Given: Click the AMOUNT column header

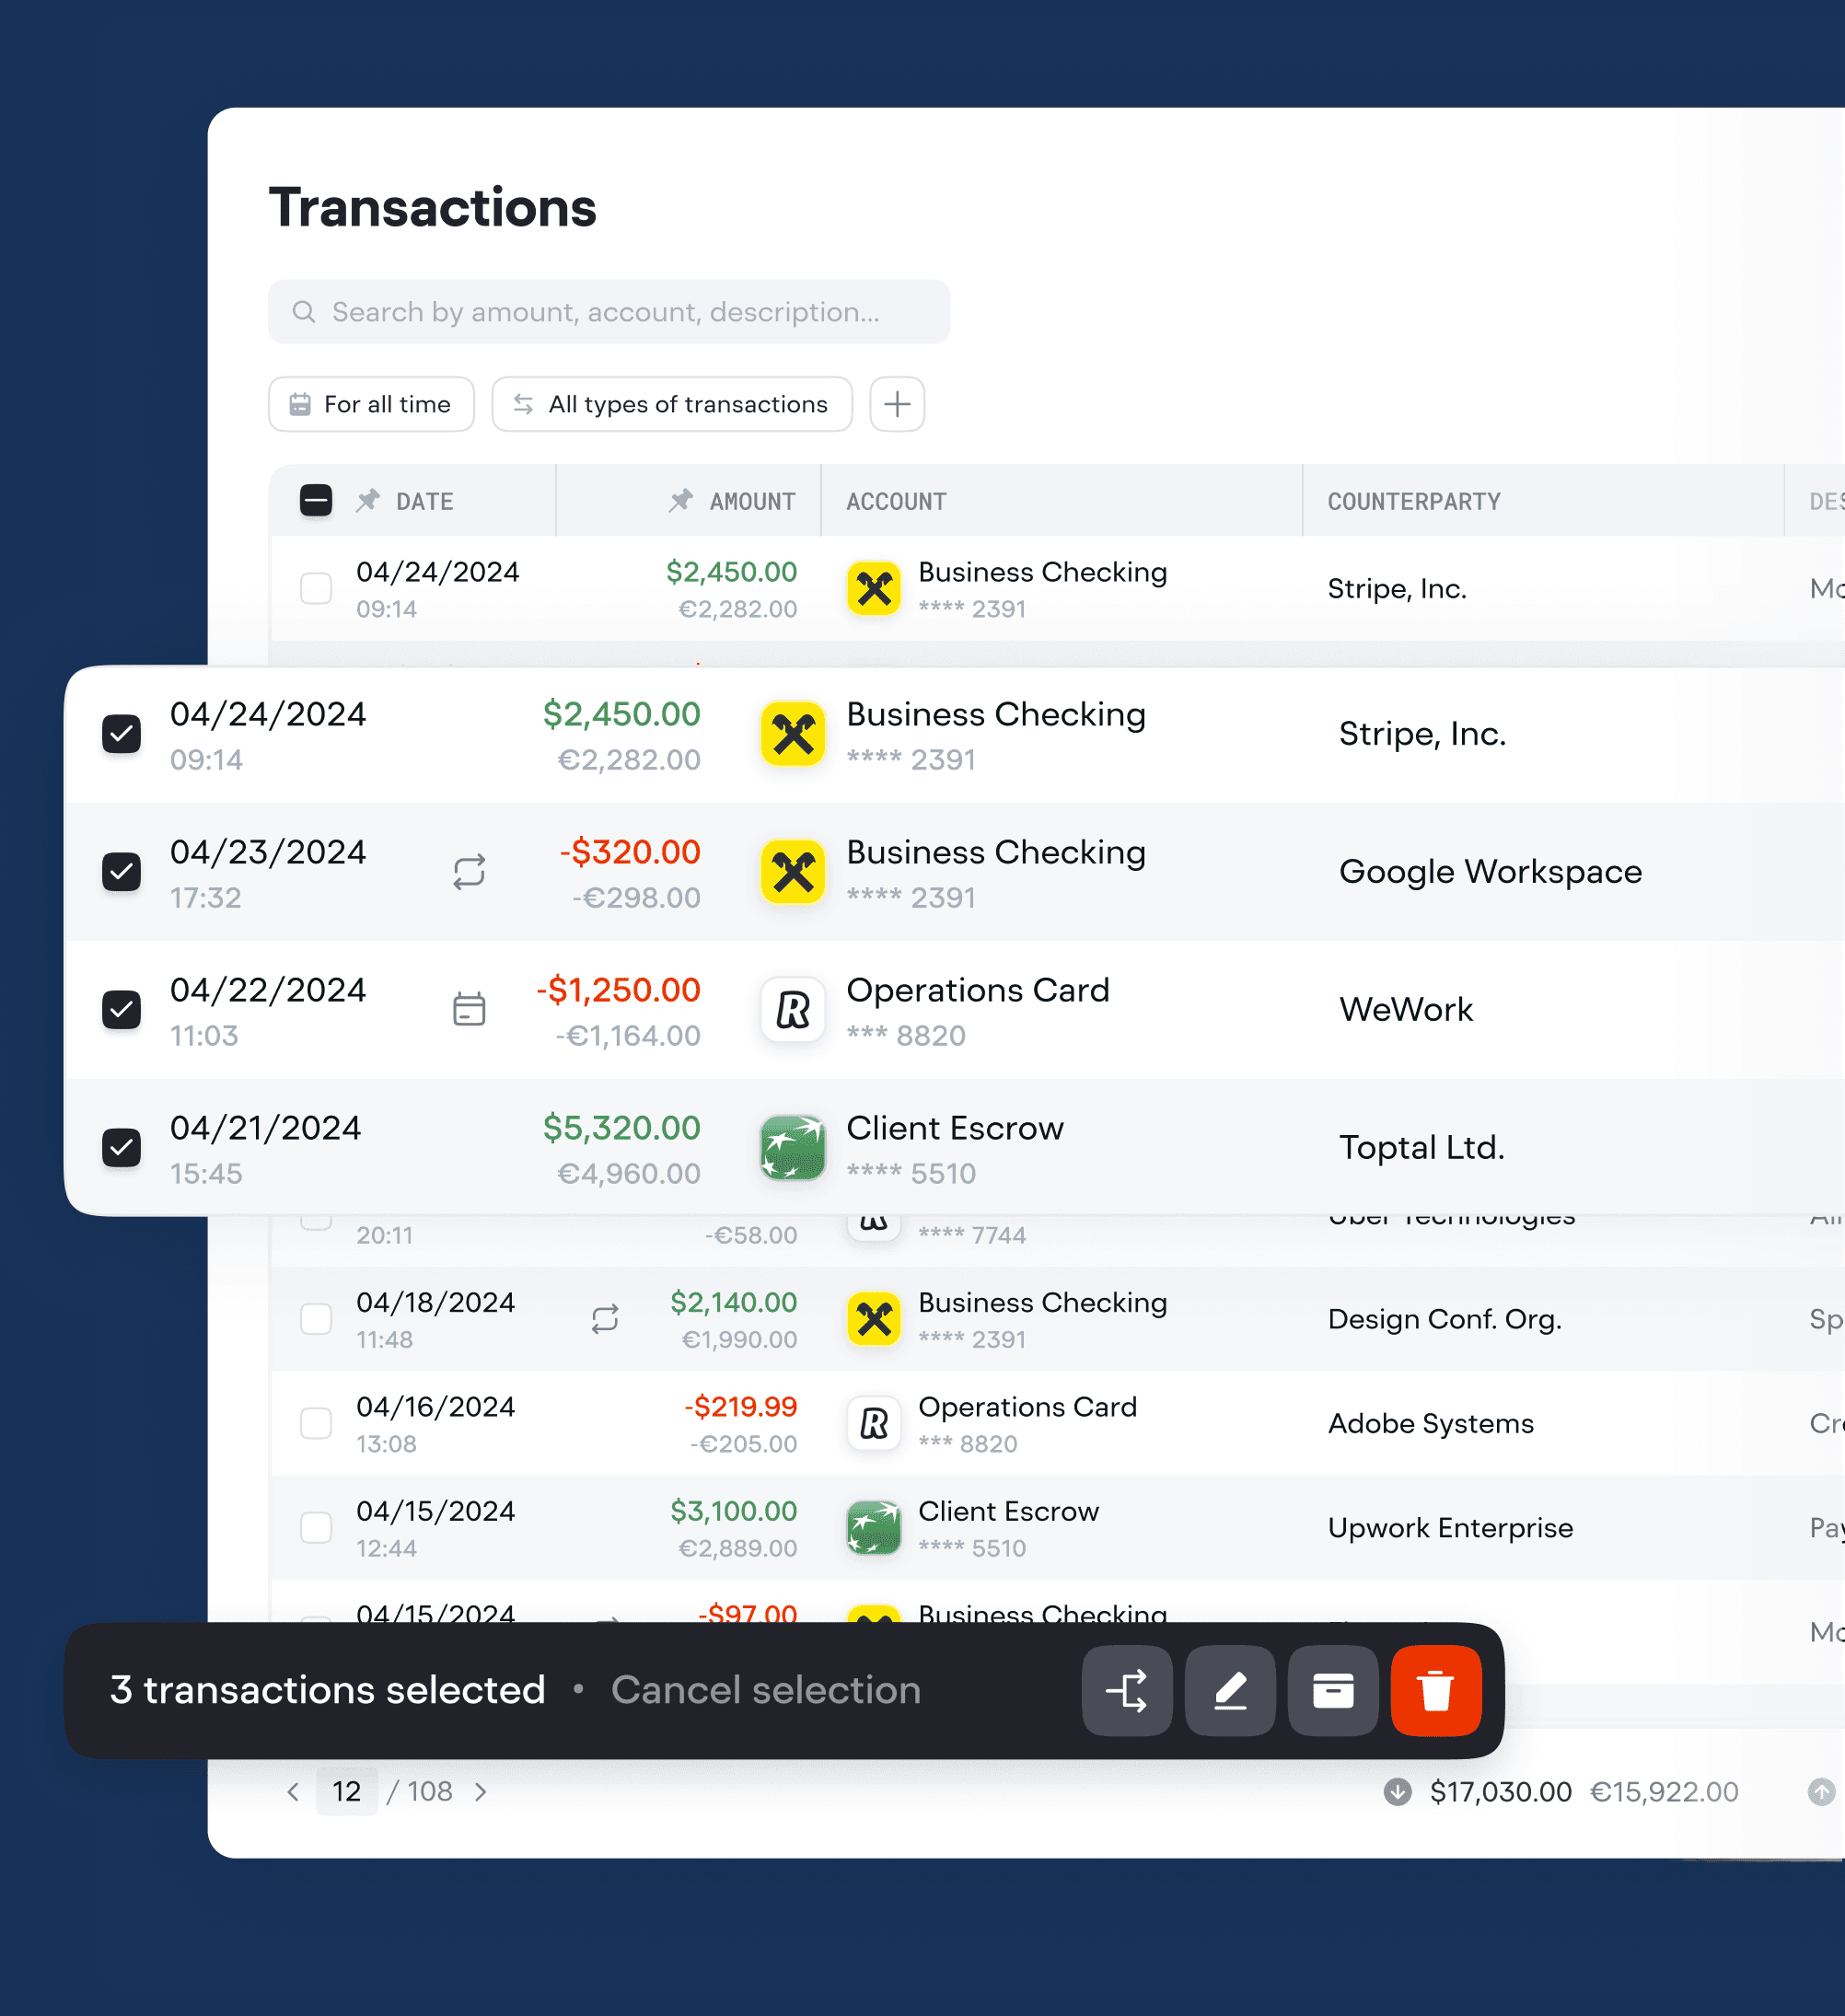Looking at the screenshot, I should (753, 501).
